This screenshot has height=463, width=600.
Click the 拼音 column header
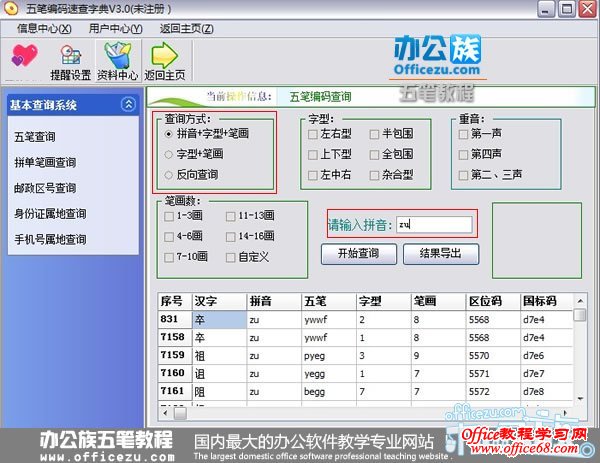[274, 302]
